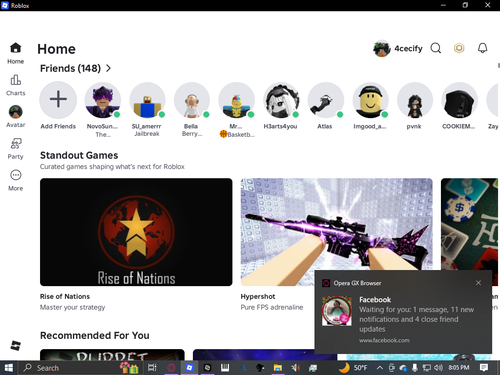Viewport: 500px width, 375px height.
Task: Open the piano keys taskbar app
Action: pos(225,368)
